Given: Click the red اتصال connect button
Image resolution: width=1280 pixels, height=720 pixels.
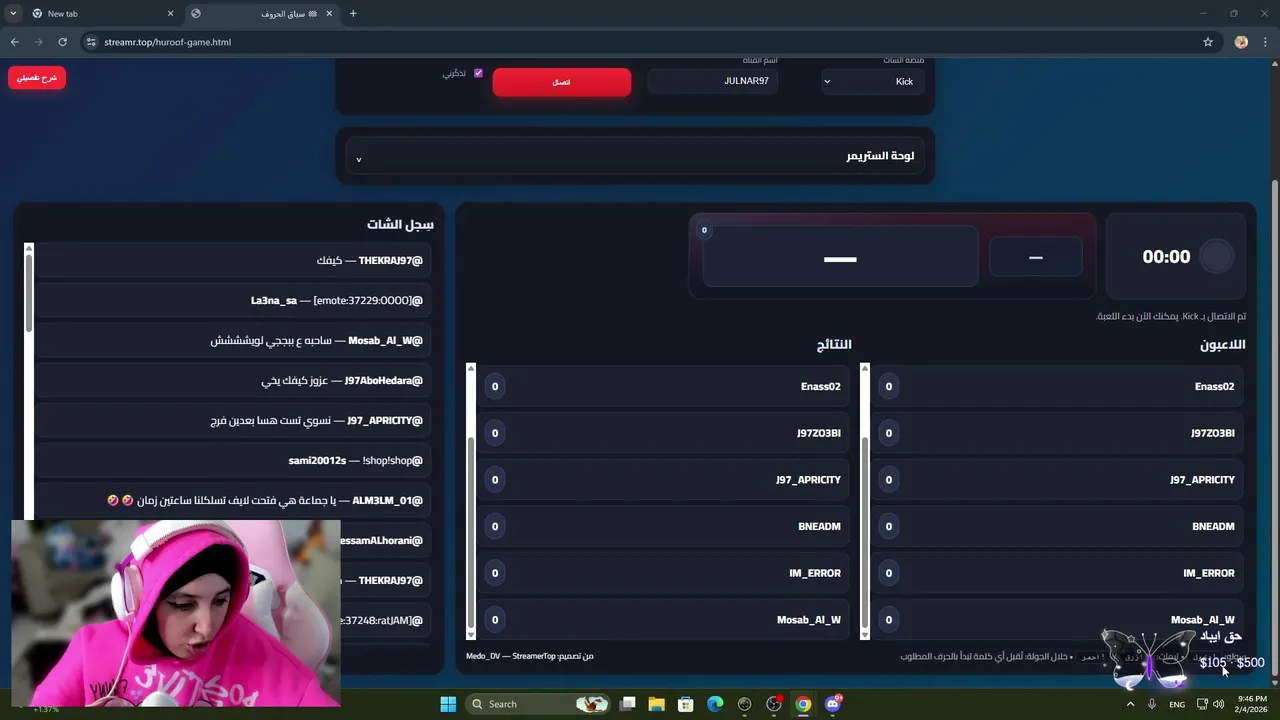Looking at the screenshot, I should click(x=561, y=82).
